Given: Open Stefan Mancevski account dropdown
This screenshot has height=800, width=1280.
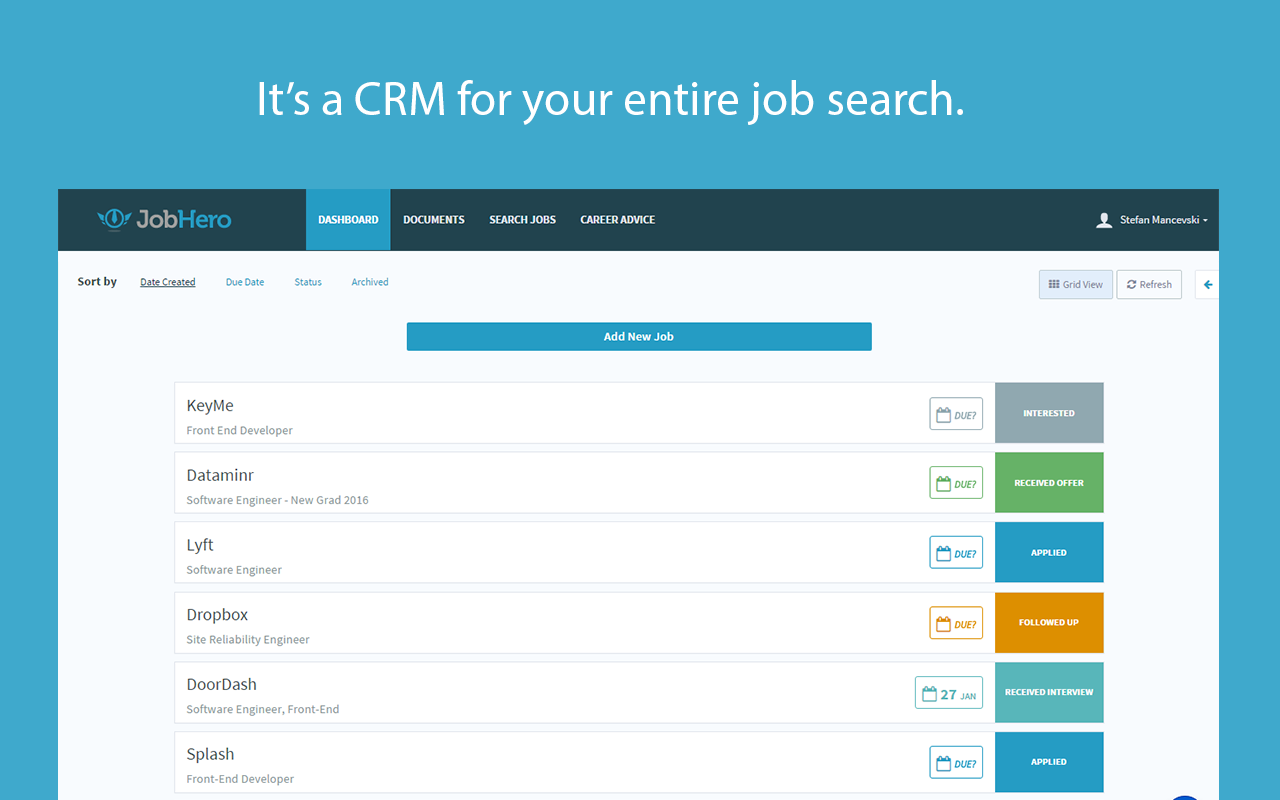Looking at the screenshot, I should [1163, 220].
